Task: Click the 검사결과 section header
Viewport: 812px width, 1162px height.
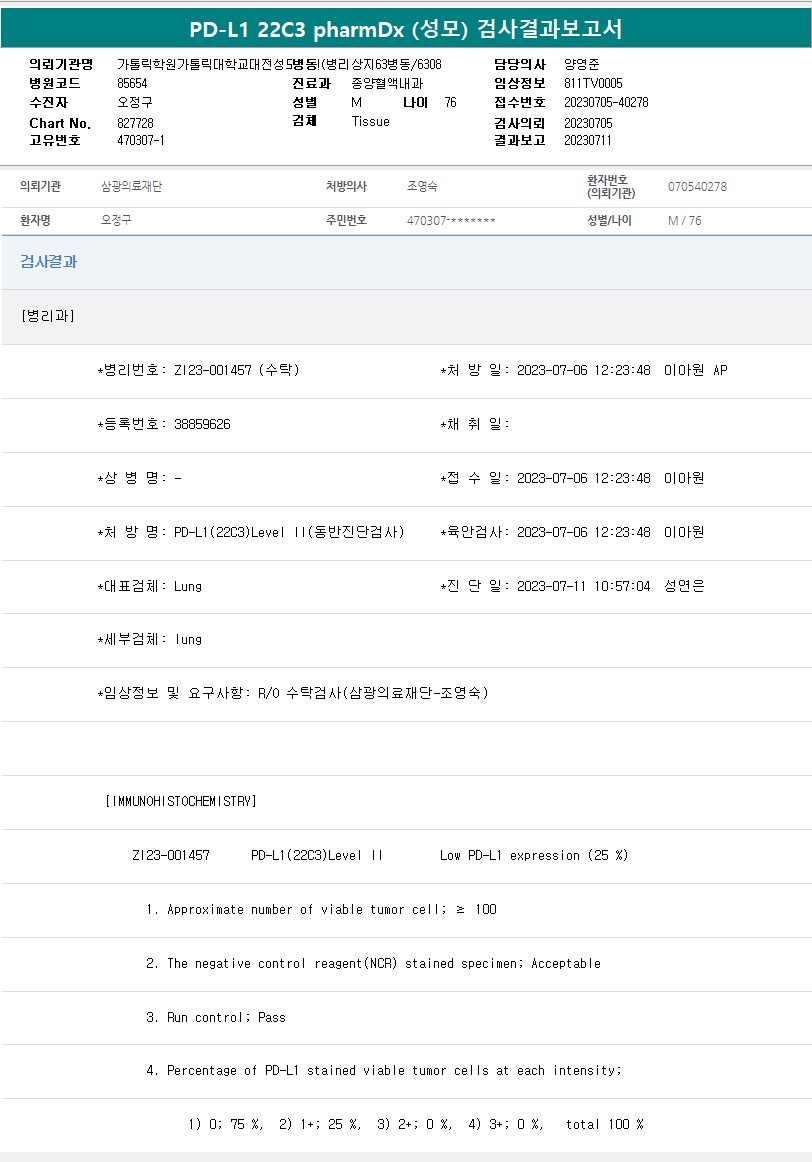Action: point(49,262)
